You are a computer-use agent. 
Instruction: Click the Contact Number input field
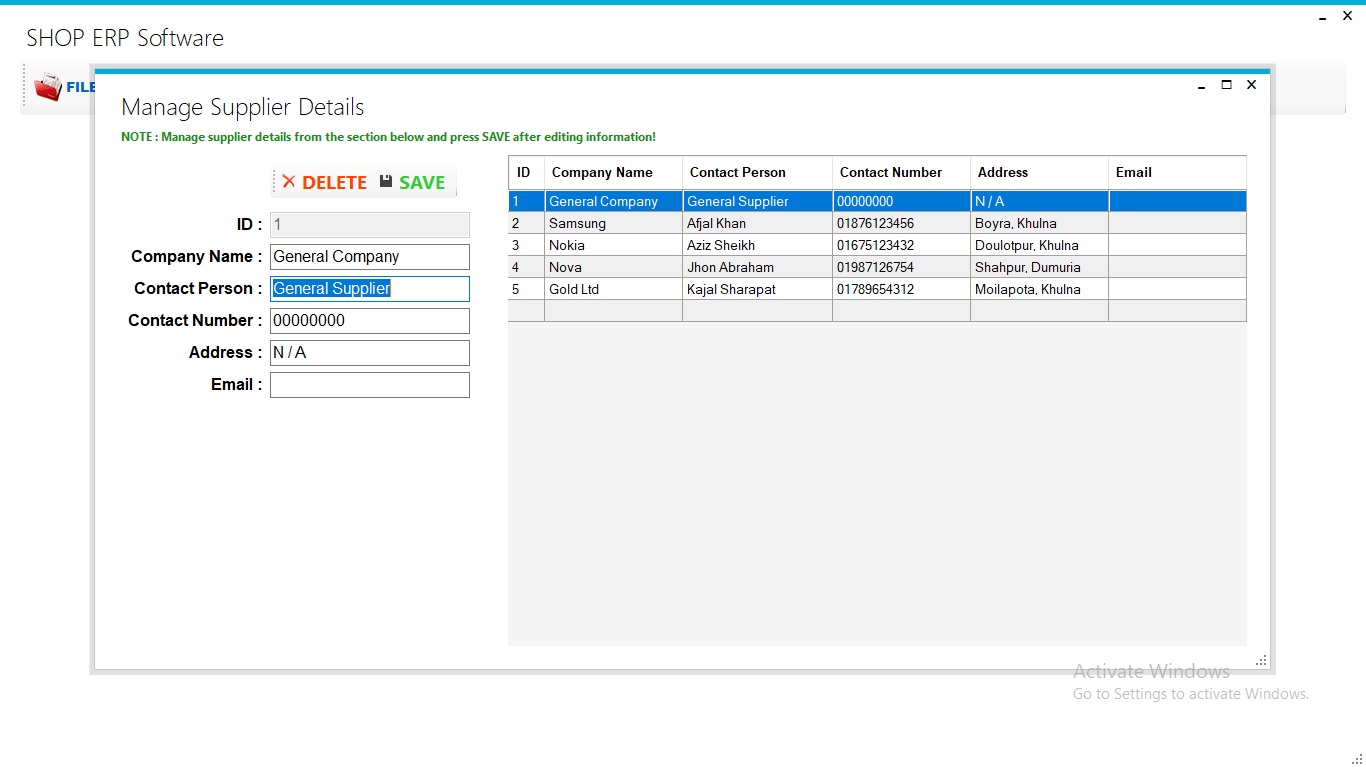pyautogui.click(x=369, y=321)
